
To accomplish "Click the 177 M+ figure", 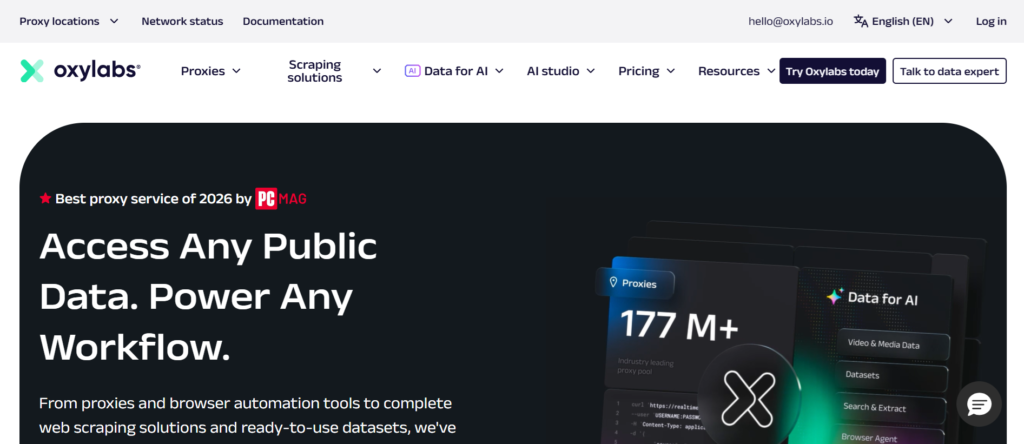I will (679, 325).
